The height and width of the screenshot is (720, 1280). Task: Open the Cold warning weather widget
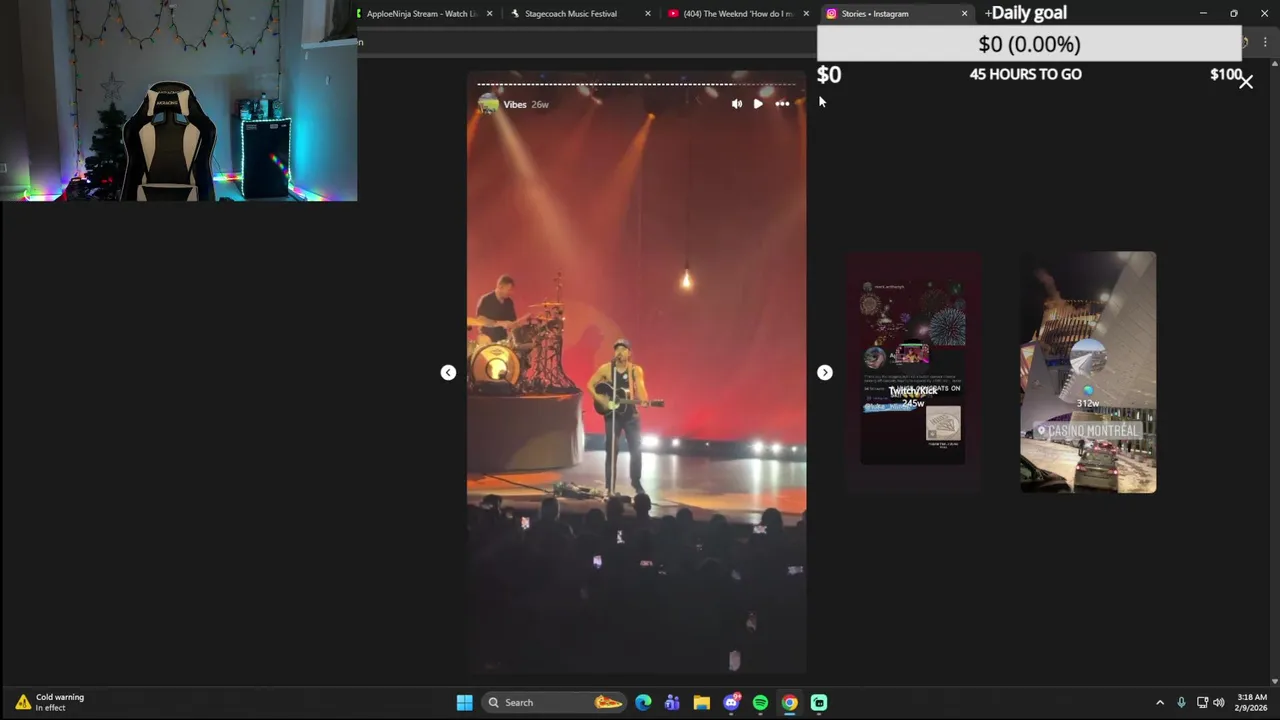[x=50, y=702]
